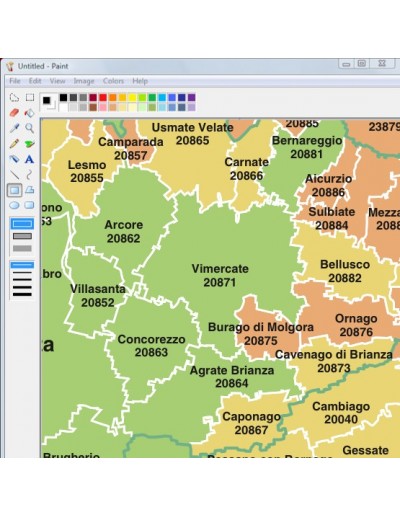The image size is (400, 517).
Task: Open the Image menu
Action: (84, 81)
